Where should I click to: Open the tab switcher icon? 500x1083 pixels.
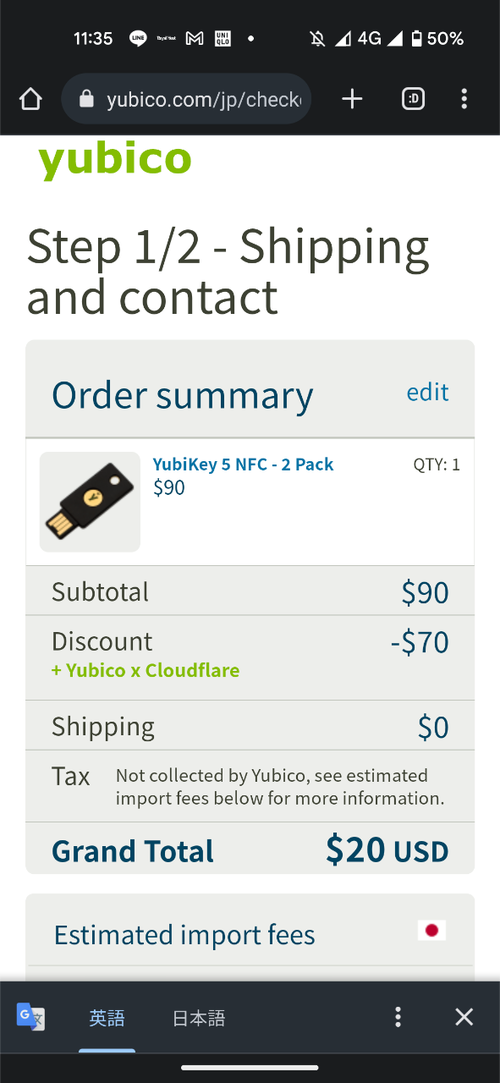click(413, 99)
